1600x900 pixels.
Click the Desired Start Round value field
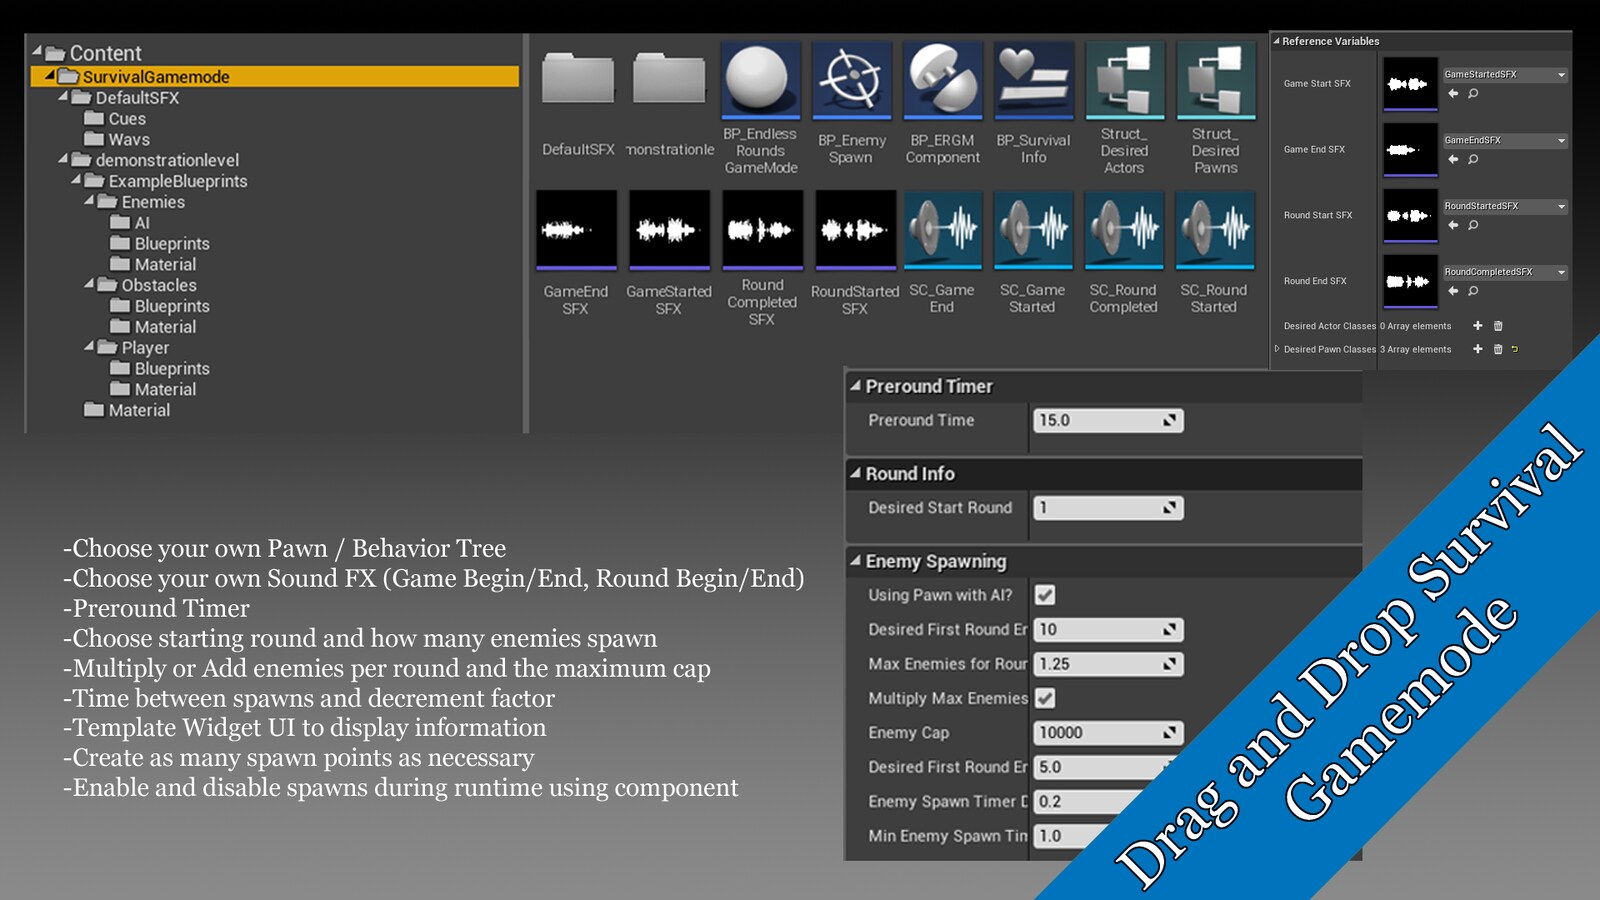pos(1108,508)
